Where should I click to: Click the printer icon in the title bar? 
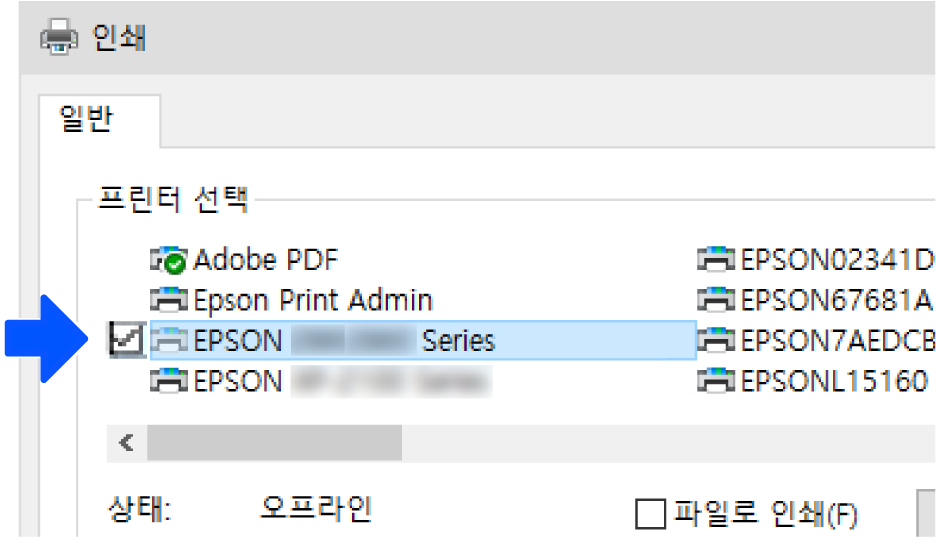coord(58,38)
